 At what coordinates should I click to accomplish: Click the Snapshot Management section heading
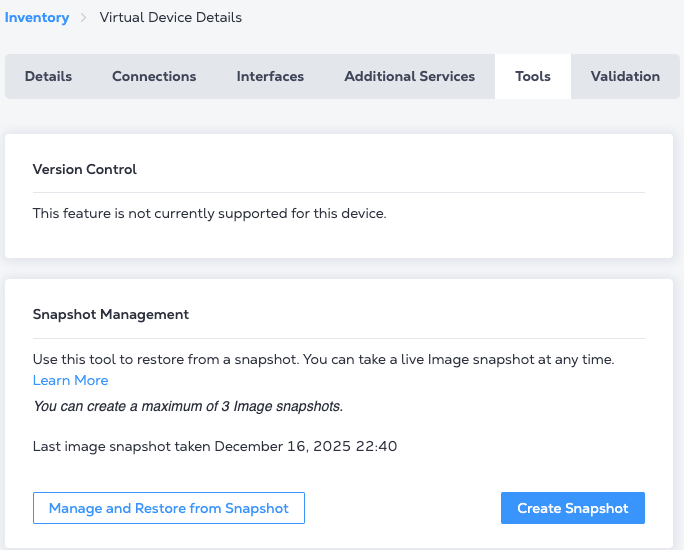point(111,314)
